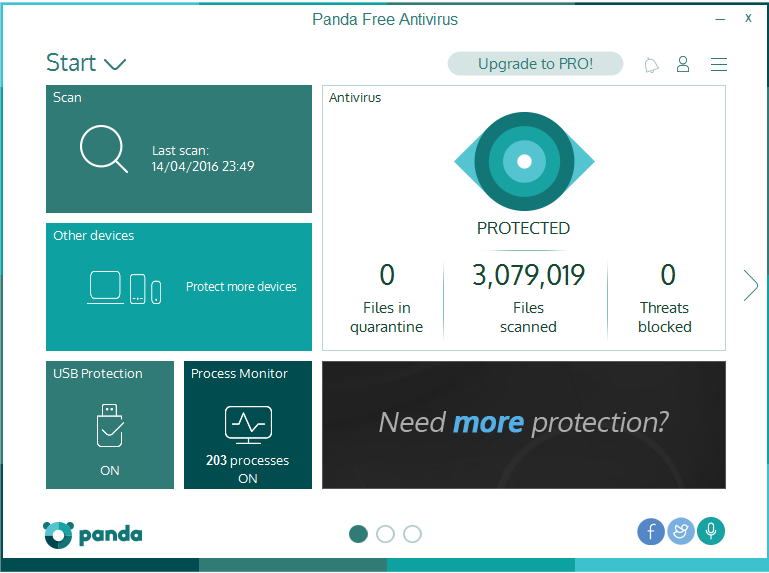
Task: Toggle USB Protection tile showing ON
Action: [x=110, y=425]
